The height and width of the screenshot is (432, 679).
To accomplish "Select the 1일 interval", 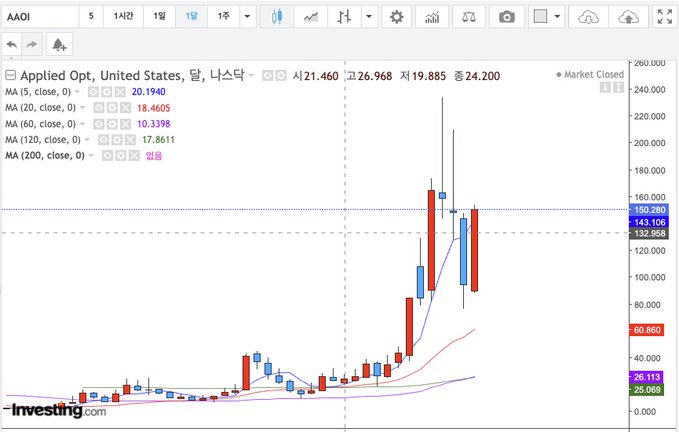I will pyautogui.click(x=159, y=16).
